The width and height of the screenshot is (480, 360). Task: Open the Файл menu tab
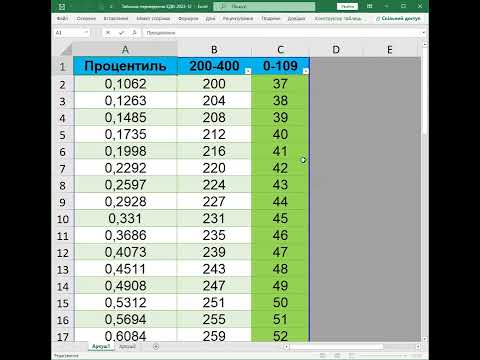tap(62, 19)
